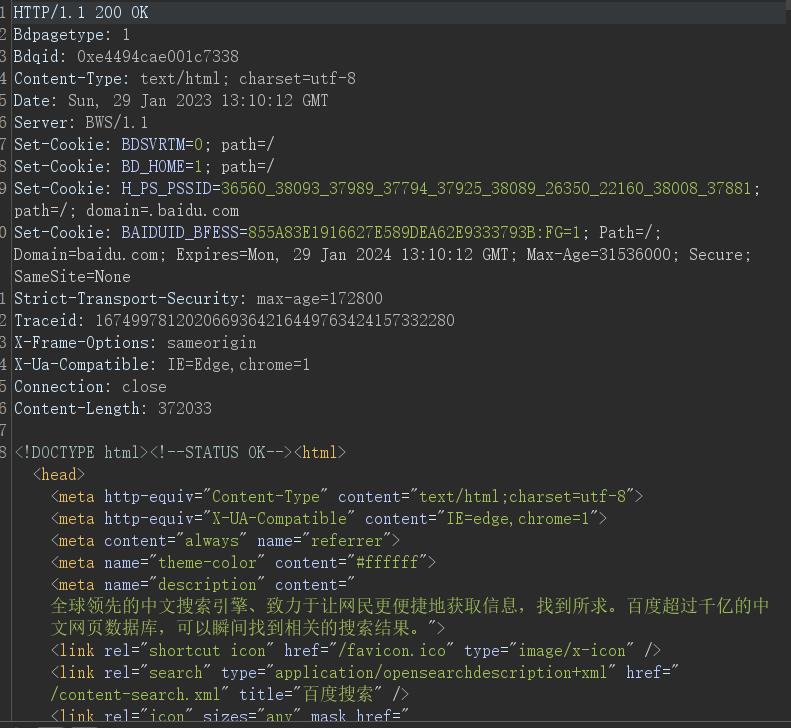Click "path=/; domain=.baidu.com" line

[x=126, y=210]
